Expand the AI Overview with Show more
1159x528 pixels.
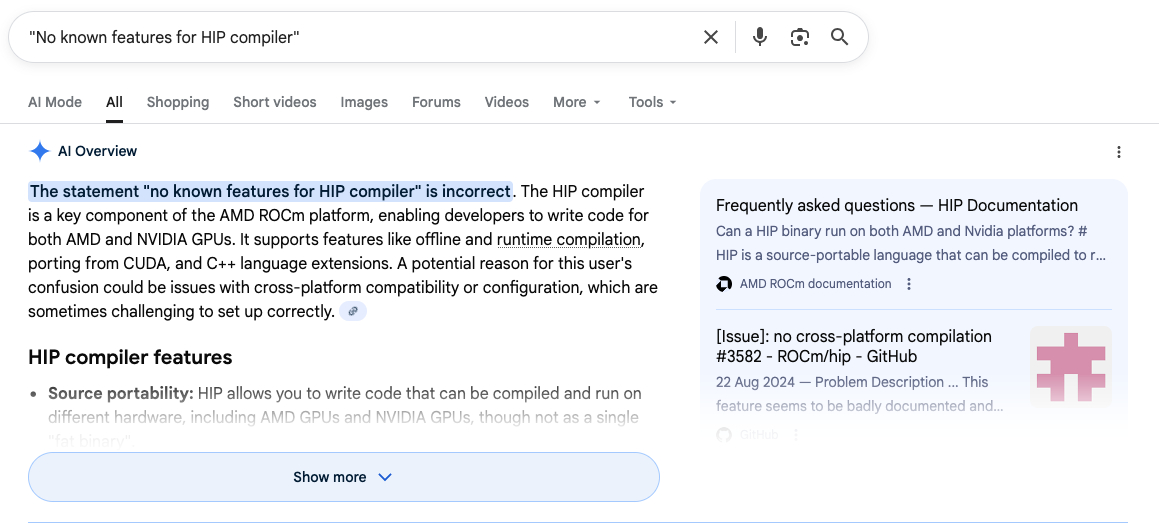(343, 477)
